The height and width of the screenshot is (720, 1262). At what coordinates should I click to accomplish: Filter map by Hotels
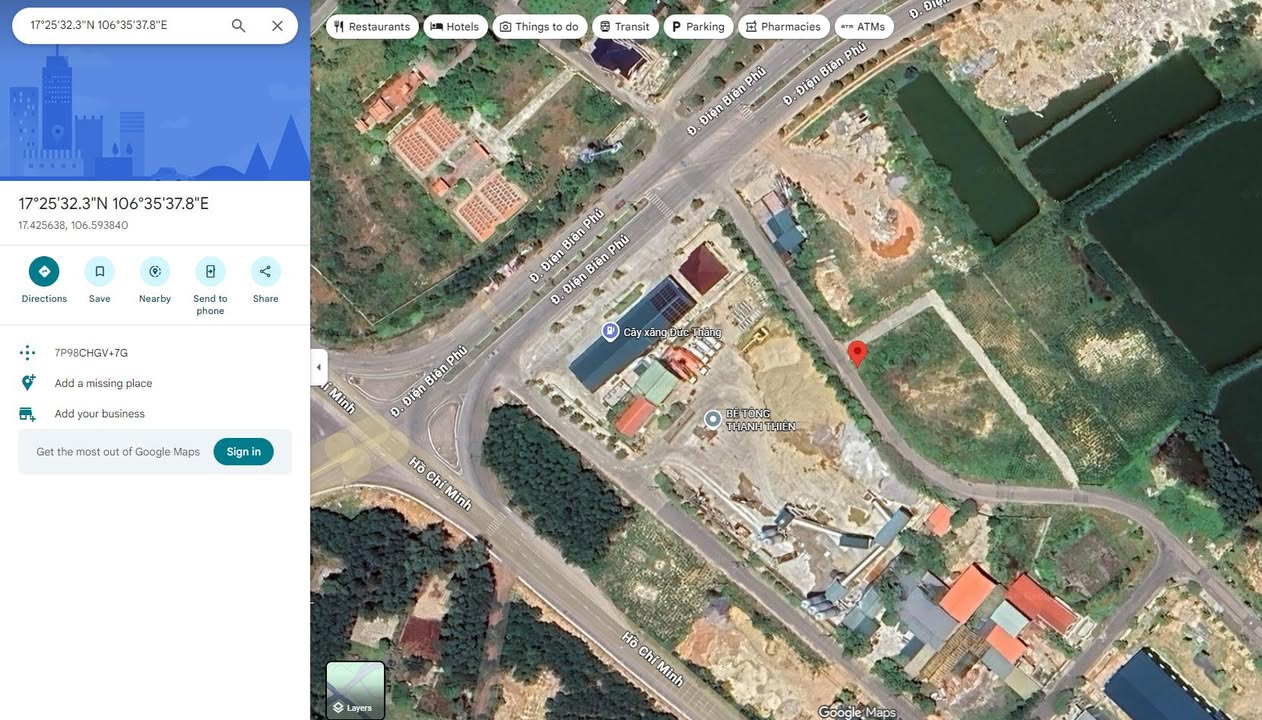455,27
